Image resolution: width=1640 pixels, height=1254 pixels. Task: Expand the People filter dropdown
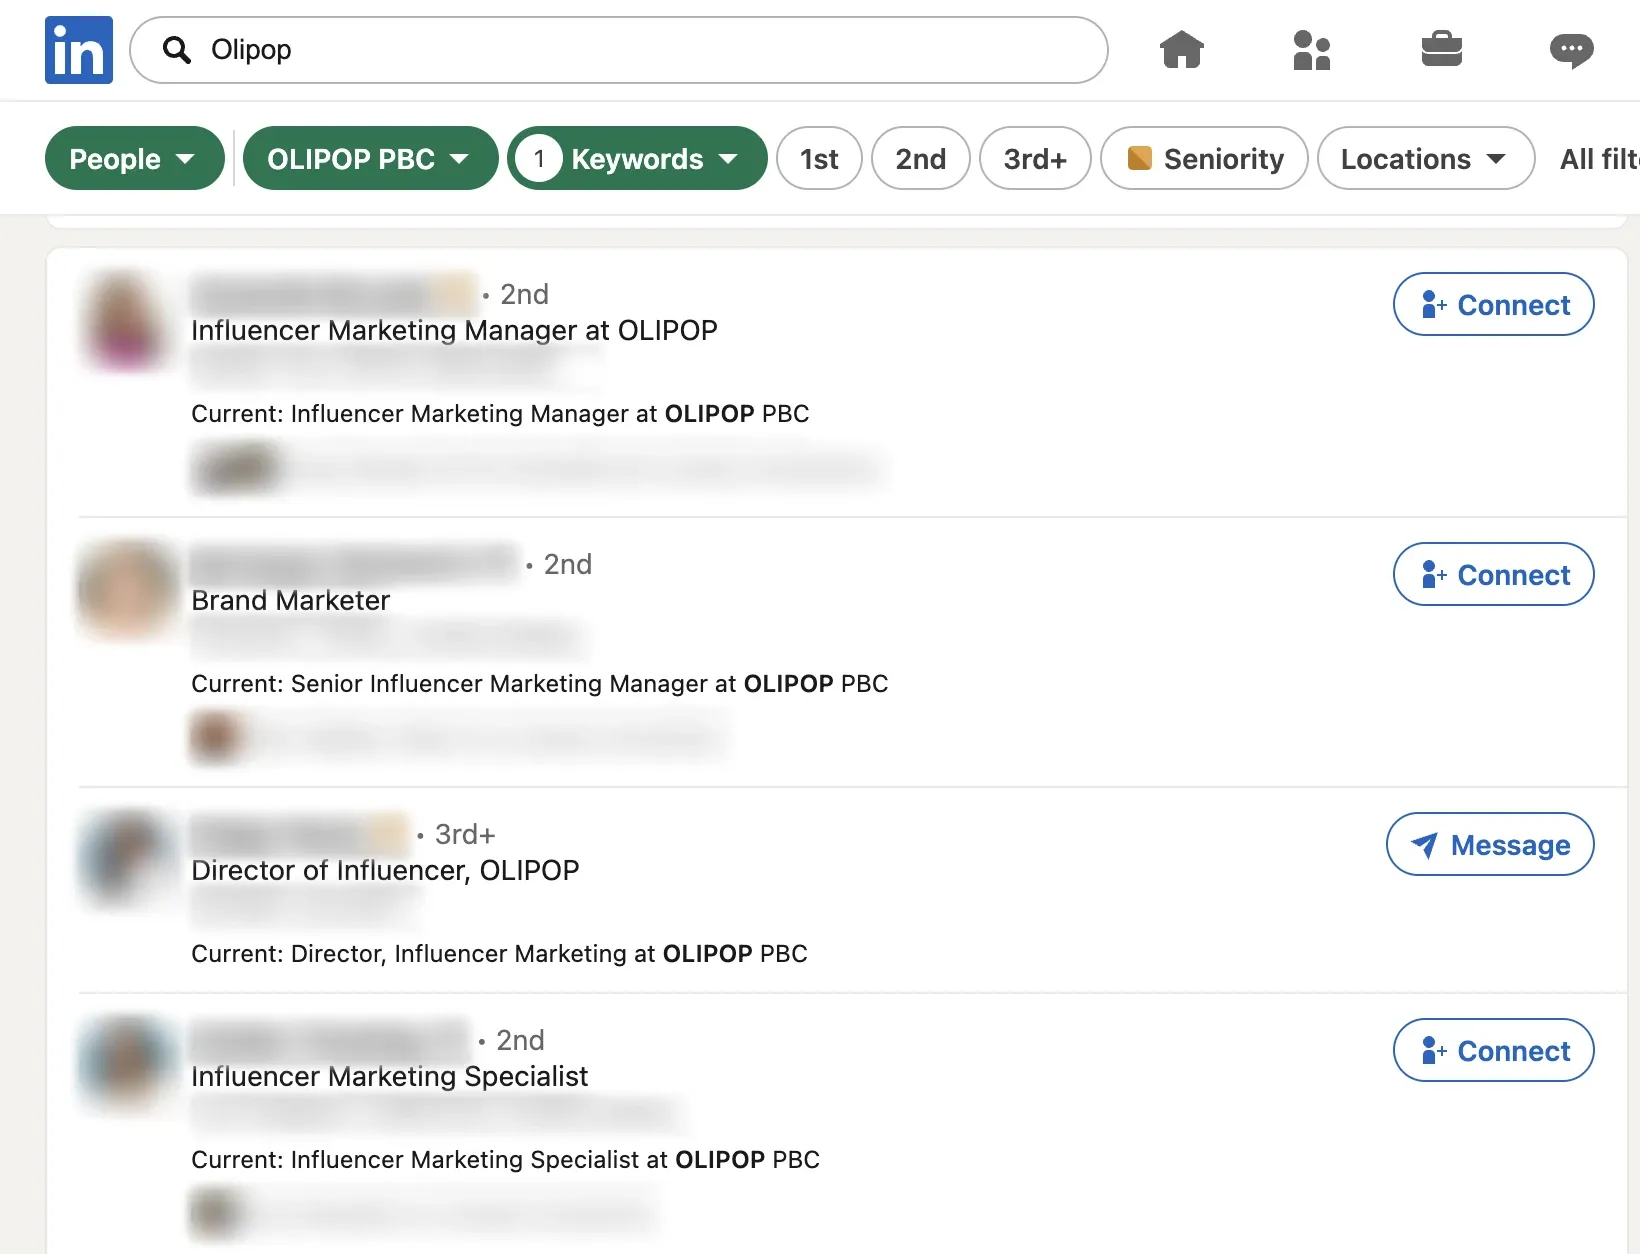point(135,158)
